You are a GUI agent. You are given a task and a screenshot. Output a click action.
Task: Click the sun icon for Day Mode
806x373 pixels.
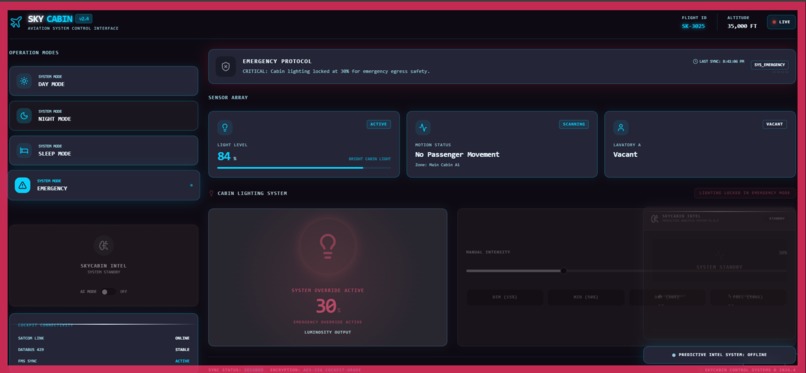[x=24, y=81]
